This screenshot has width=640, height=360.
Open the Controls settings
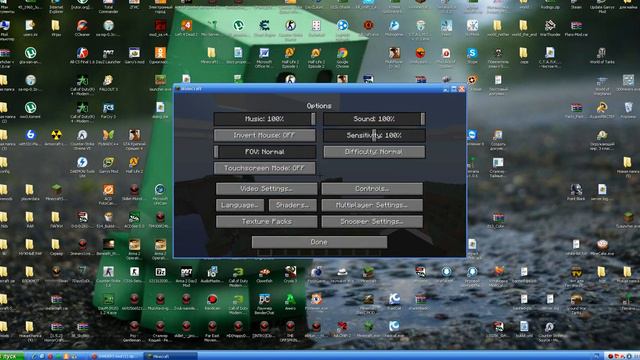(x=372, y=189)
